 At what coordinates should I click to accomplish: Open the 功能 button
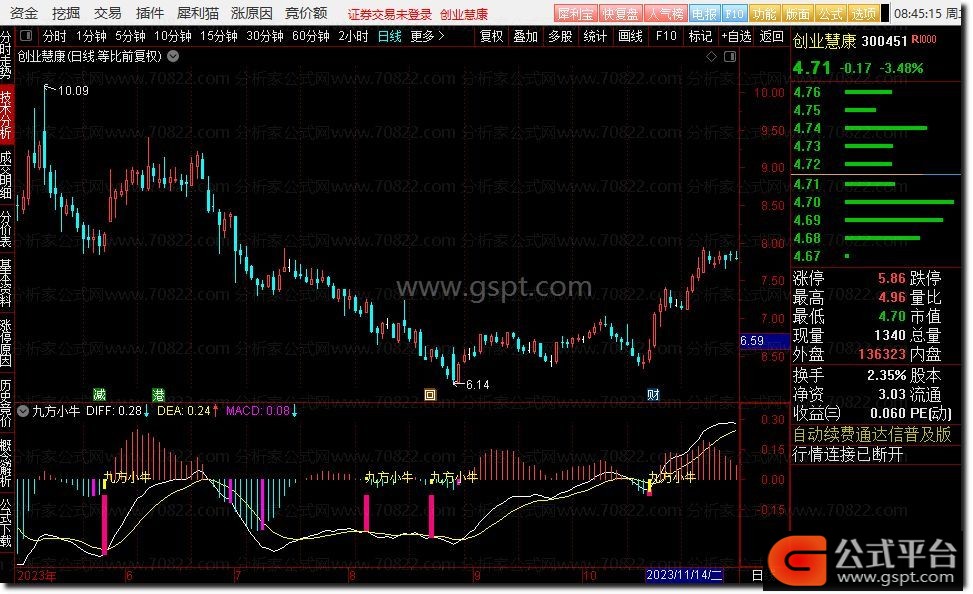[x=764, y=14]
